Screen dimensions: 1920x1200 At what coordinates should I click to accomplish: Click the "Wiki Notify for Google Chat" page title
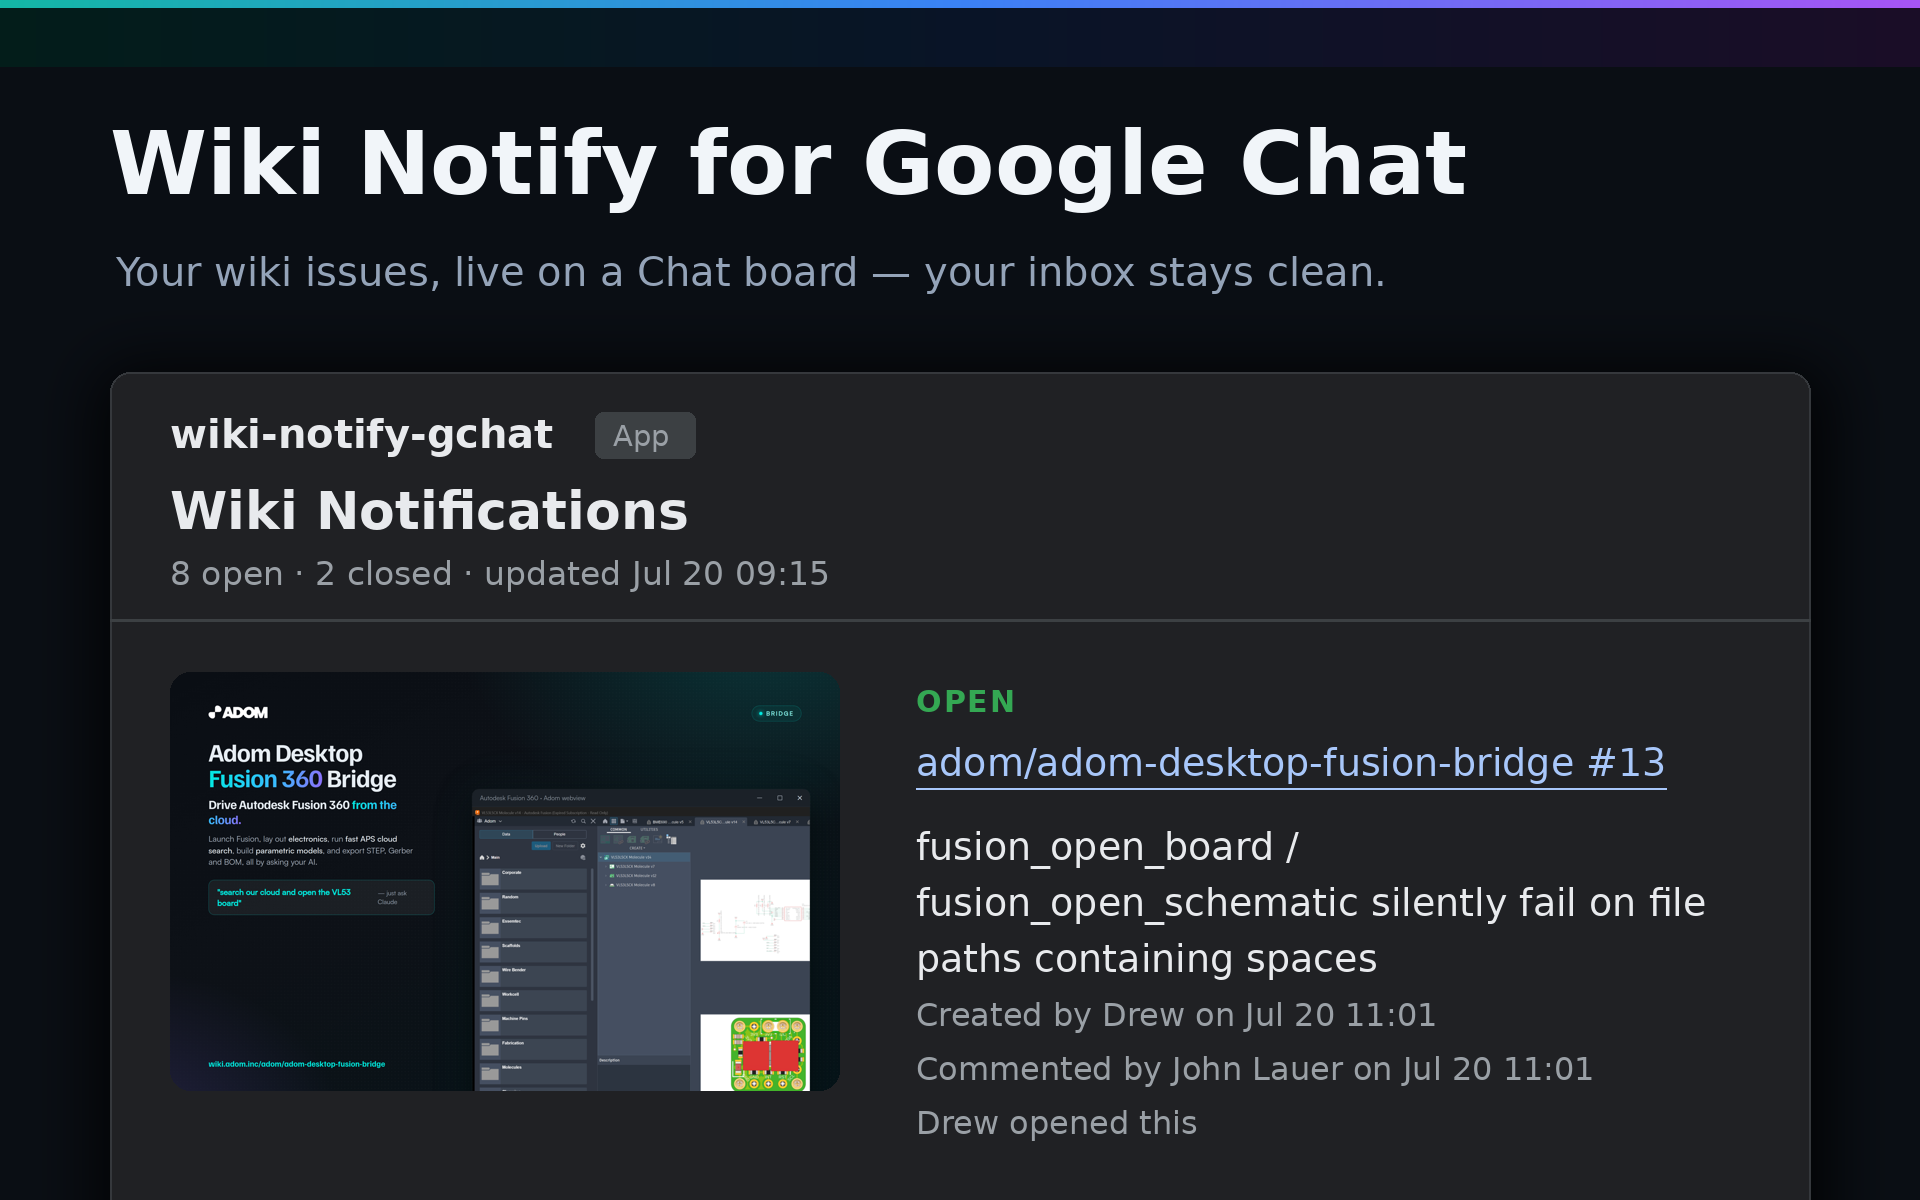click(789, 163)
